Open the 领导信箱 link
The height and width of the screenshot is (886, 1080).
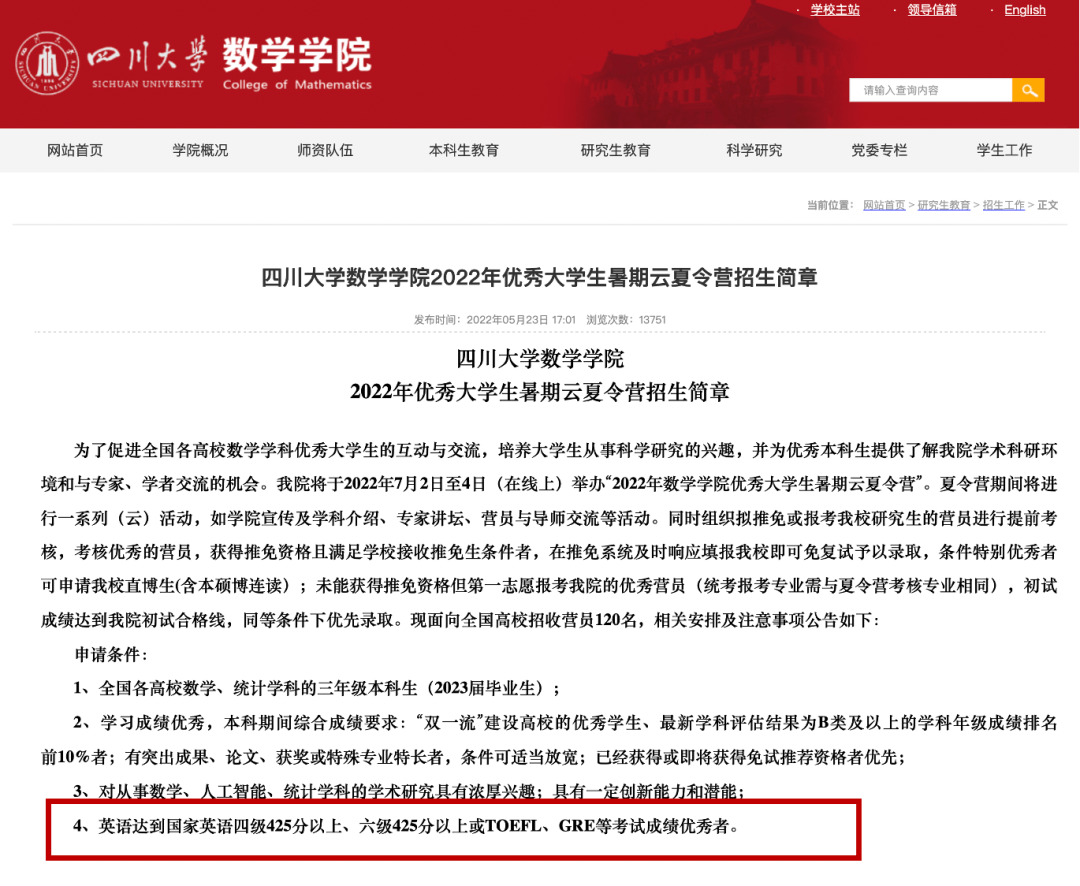click(932, 10)
